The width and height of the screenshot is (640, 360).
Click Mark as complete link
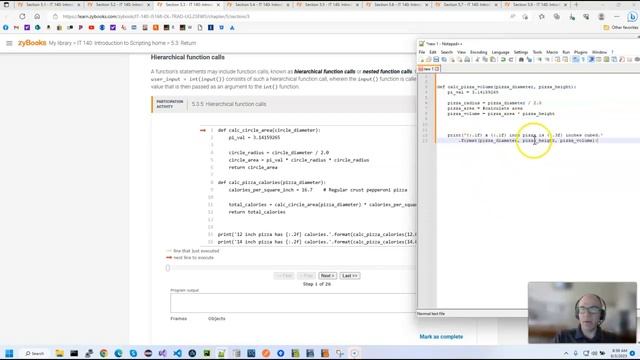coord(441,337)
